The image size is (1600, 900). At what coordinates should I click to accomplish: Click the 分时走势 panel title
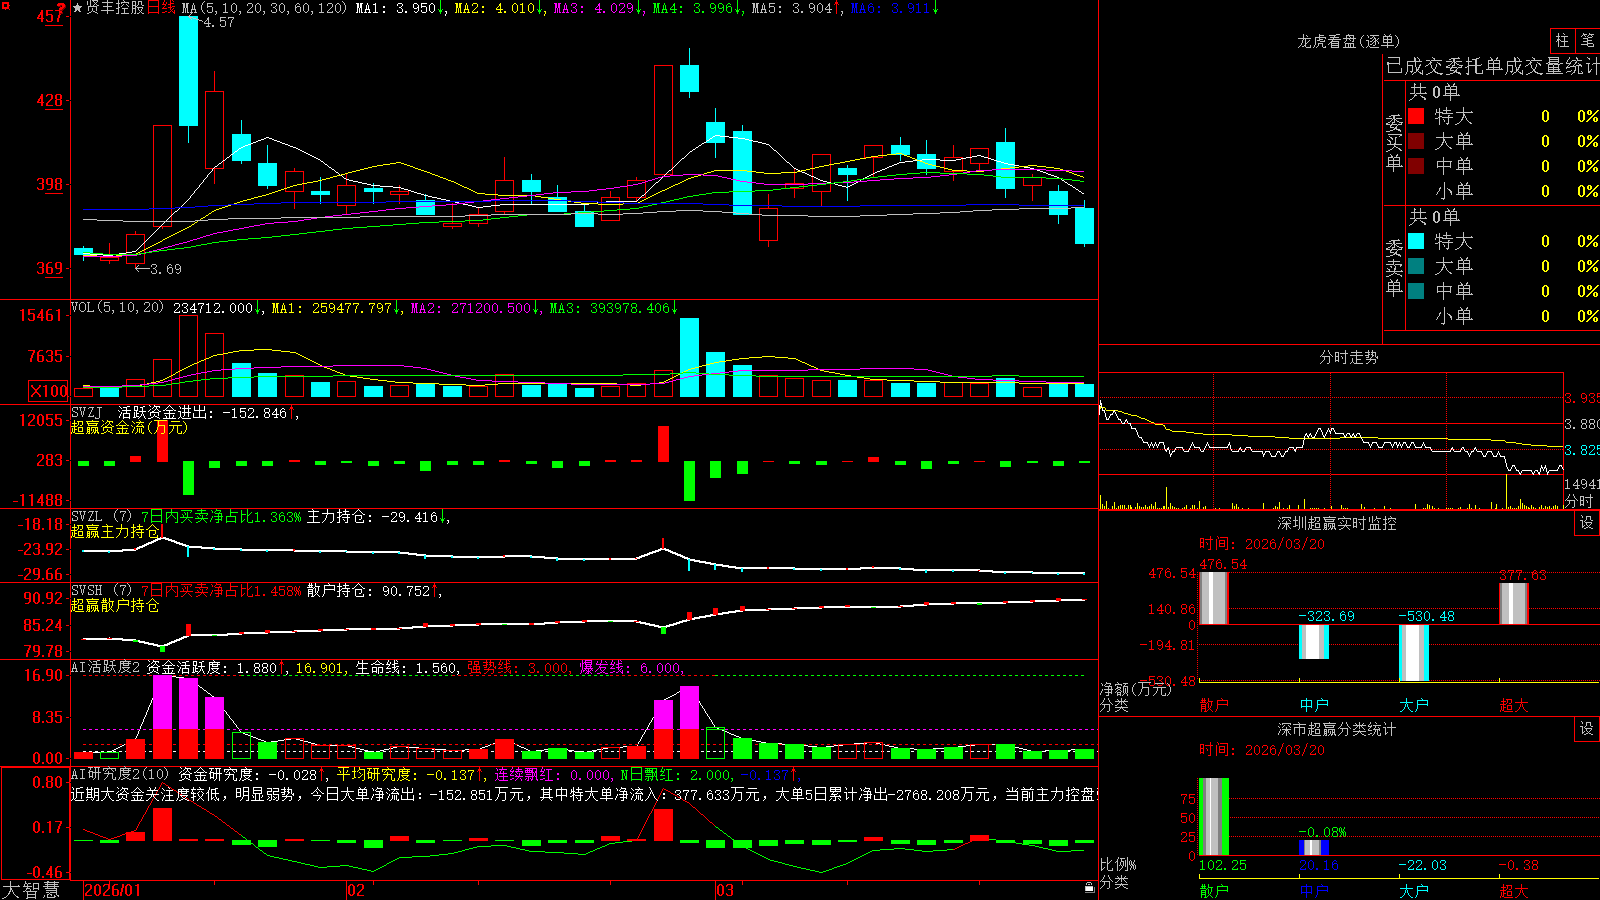click(1349, 357)
